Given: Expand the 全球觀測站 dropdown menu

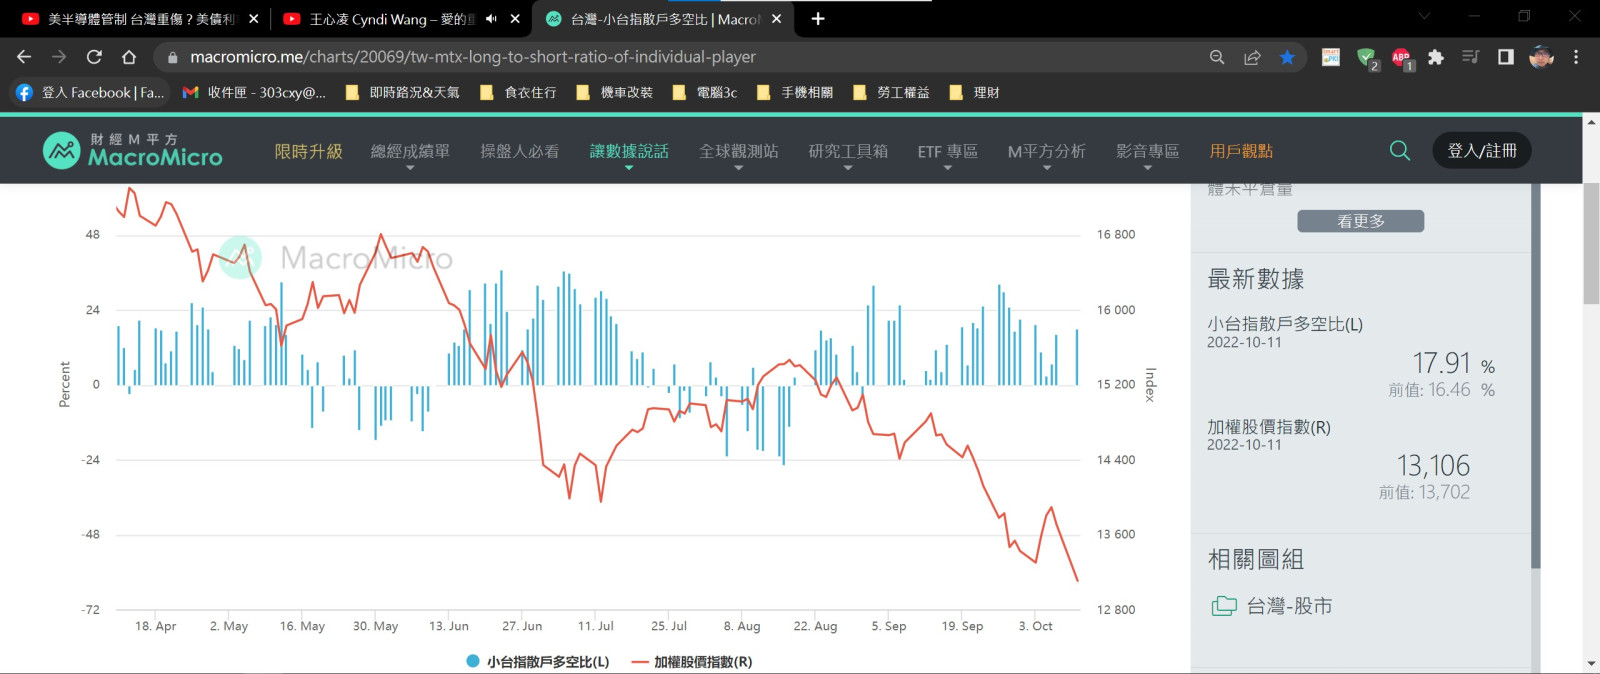Looking at the screenshot, I should [x=738, y=152].
